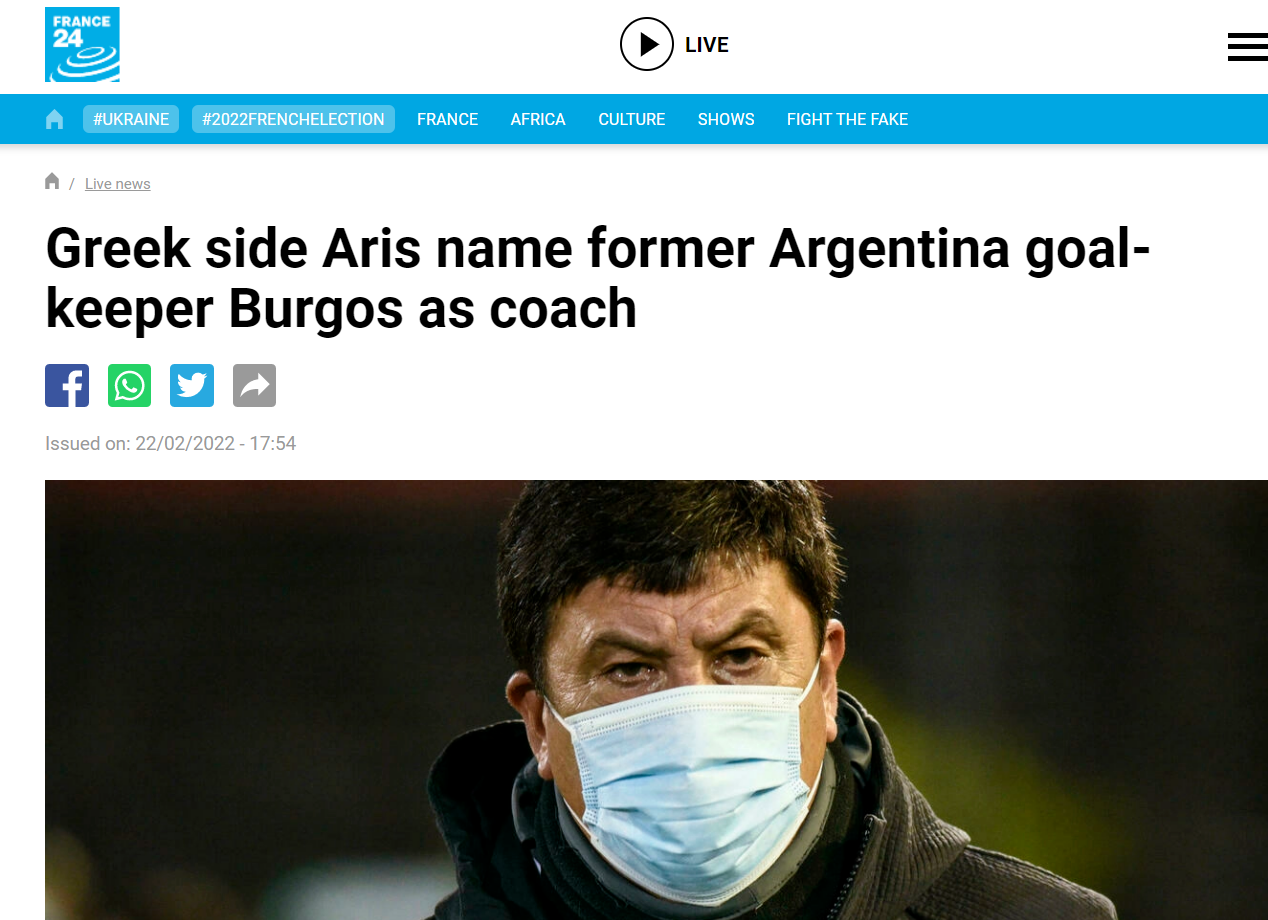The width and height of the screenshot is (1268, 920).
Task: Open the SHOWS section
Action: pyautogui.click(x=726, y=119)
